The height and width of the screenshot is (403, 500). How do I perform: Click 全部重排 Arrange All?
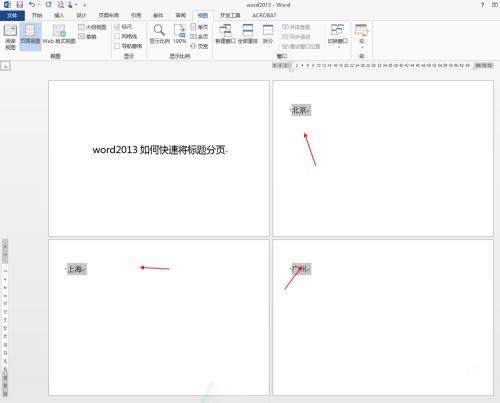point(248,34)
